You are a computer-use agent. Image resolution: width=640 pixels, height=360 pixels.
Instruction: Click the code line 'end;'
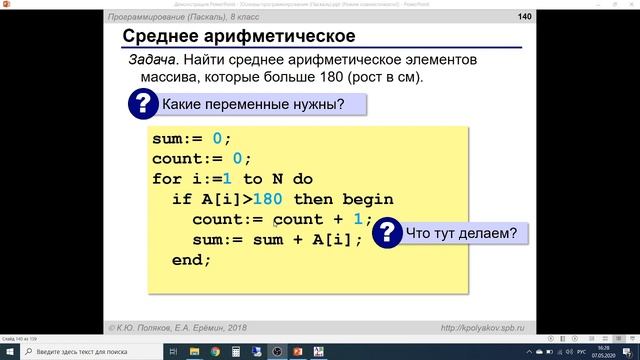pos(191,260)
